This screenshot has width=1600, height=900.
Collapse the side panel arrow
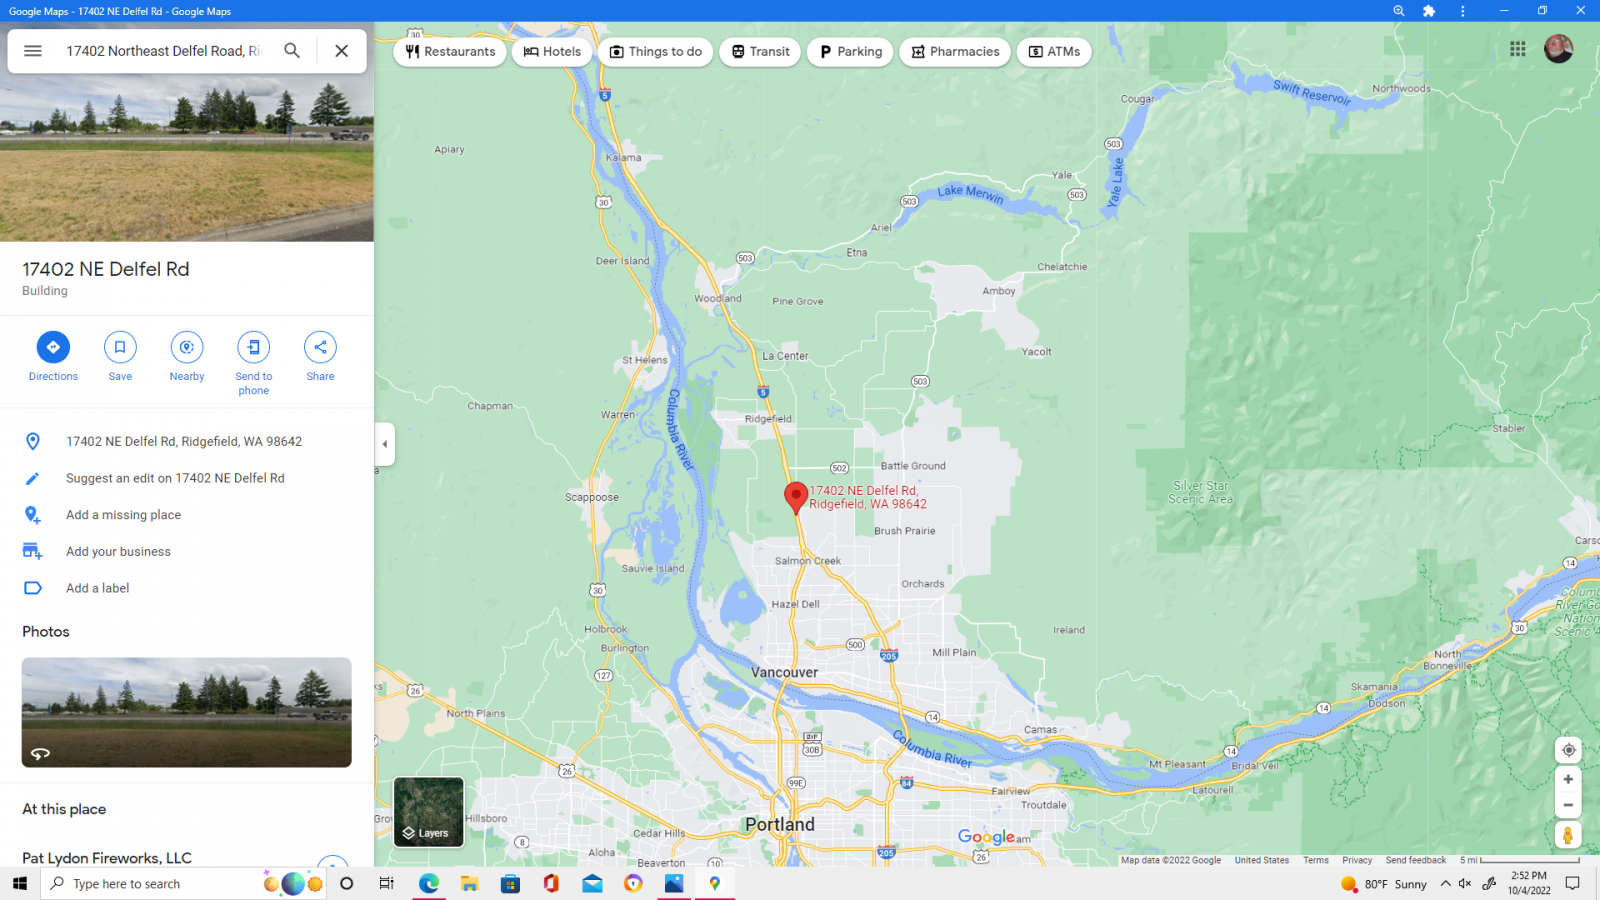(x=385, y=444)
